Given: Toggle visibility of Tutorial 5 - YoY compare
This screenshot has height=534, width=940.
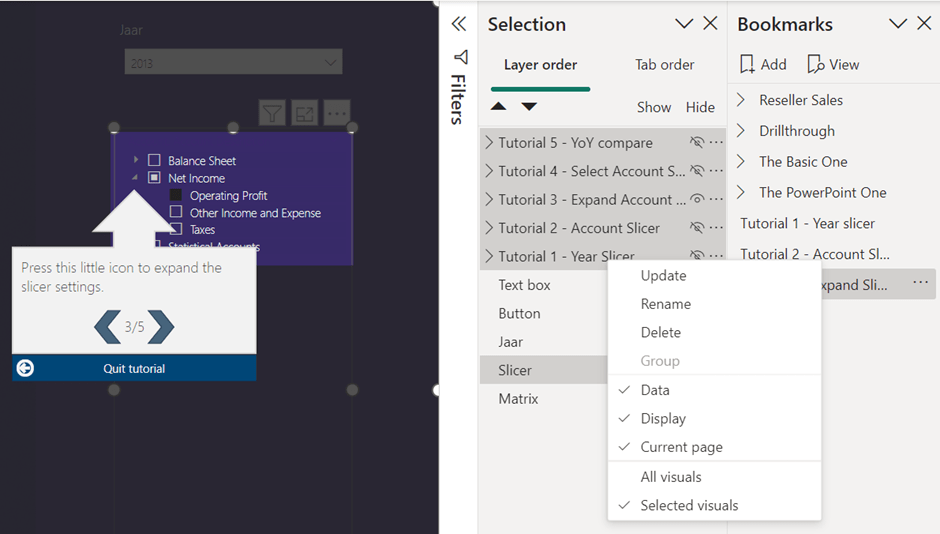Looking at the screenshot, I should (x=697, y=143).
